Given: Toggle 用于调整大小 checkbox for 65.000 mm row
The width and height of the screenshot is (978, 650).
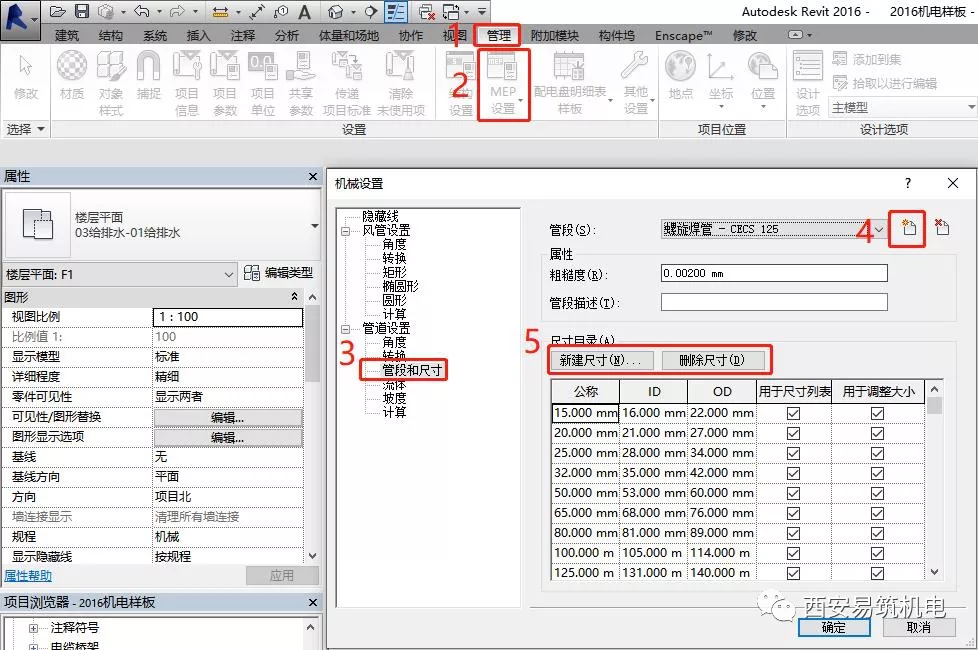Looking at the screenshot, I should pyautogui.click(x=878, y=513).
